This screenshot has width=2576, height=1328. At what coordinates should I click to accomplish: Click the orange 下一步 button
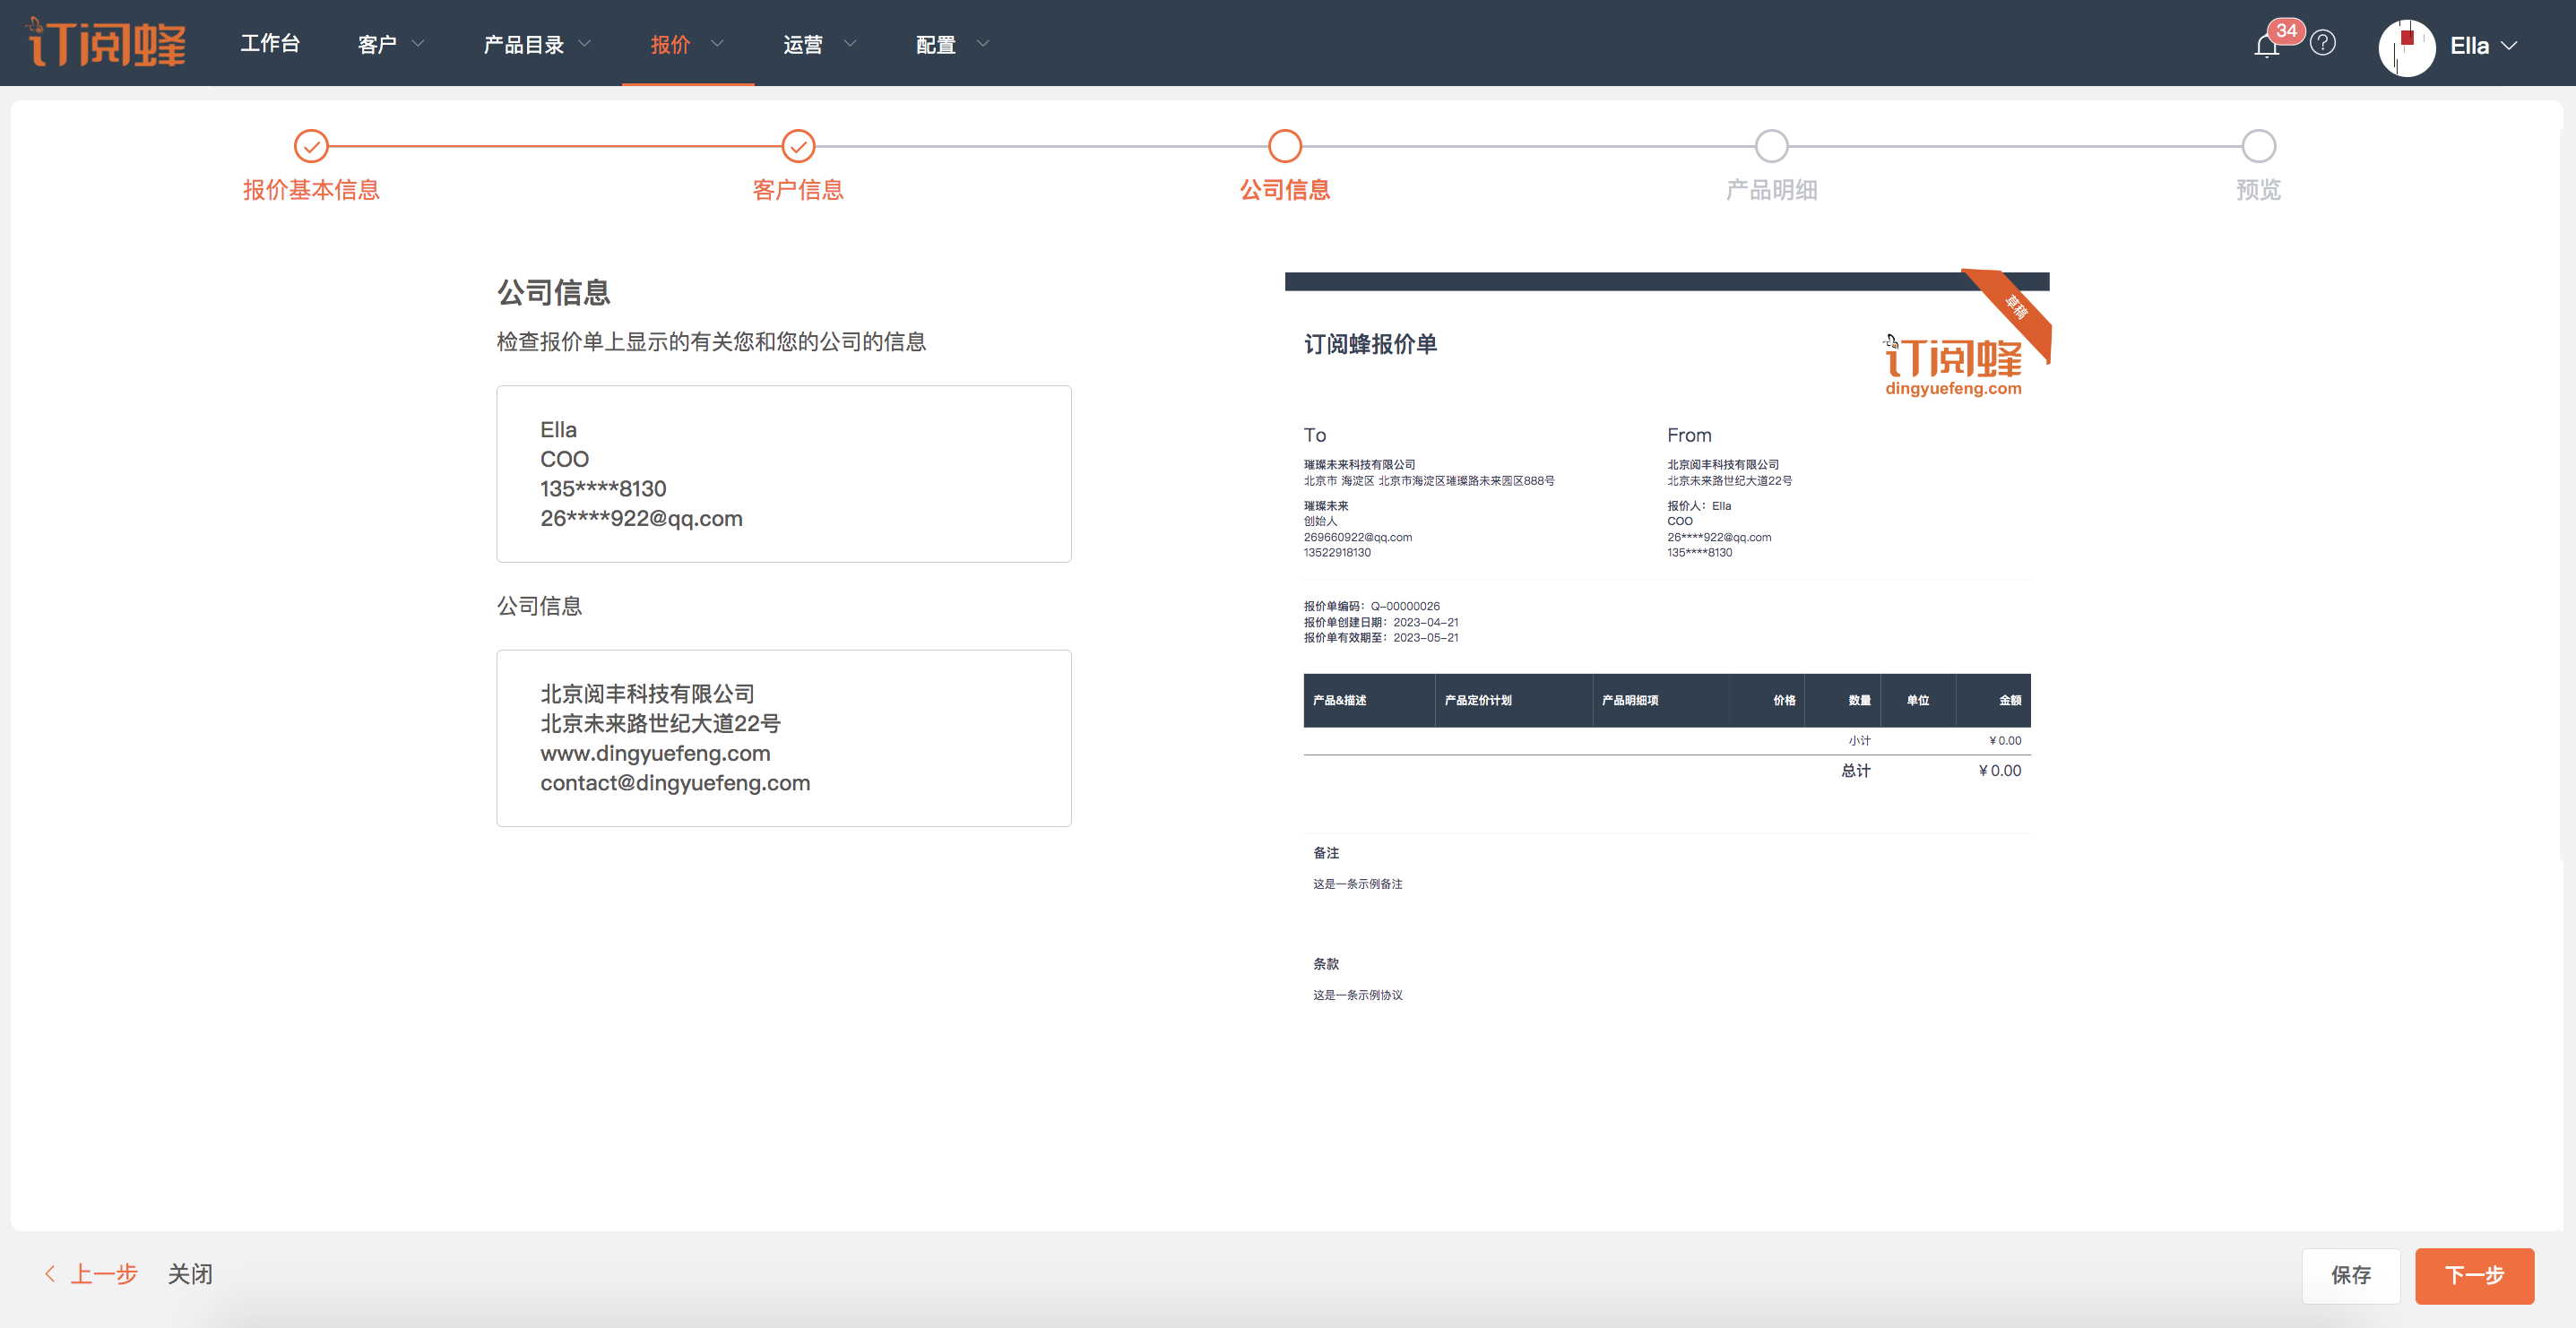click(2473, 1275)
